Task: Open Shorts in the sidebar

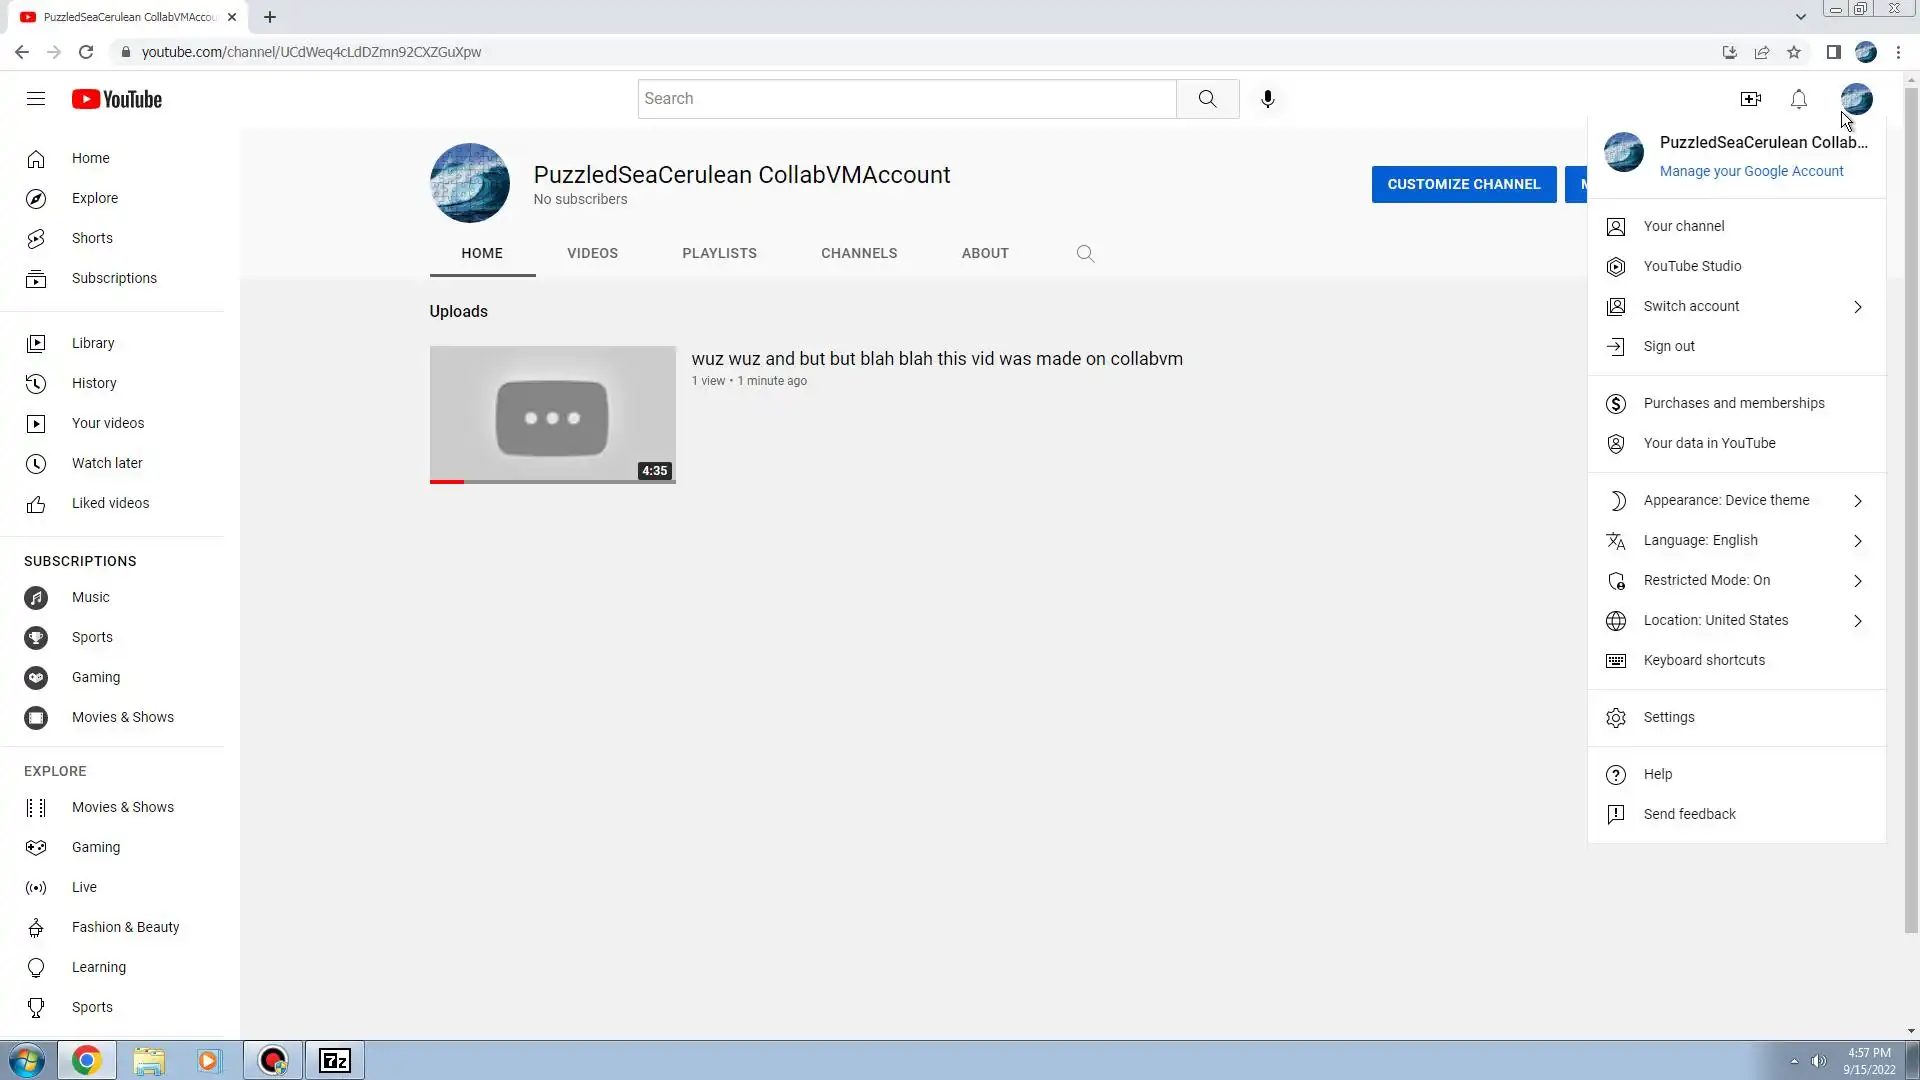Action: point(92,238)
